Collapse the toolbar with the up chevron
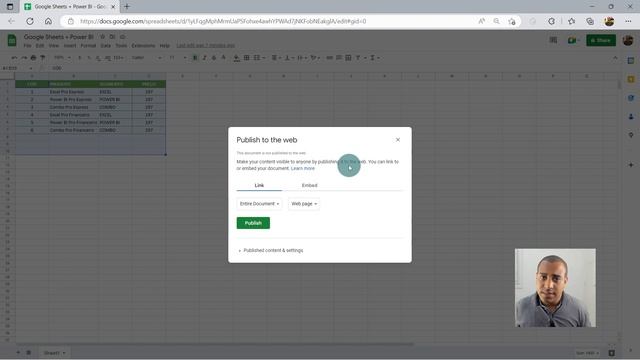Screen dimensions: 640x360 point(615,58)
